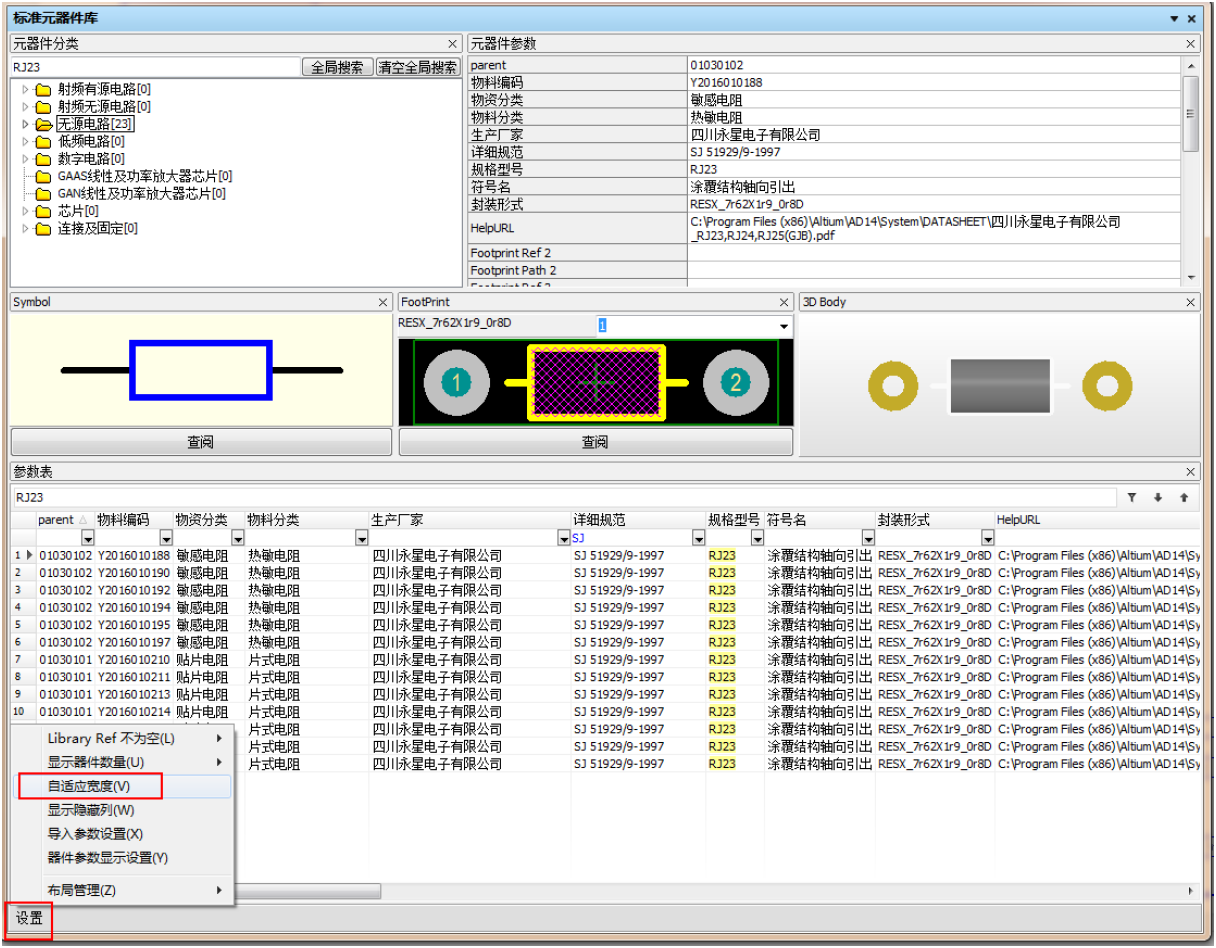
Task: Click pad 1 in the FootPrint preview
Action: 456,382
